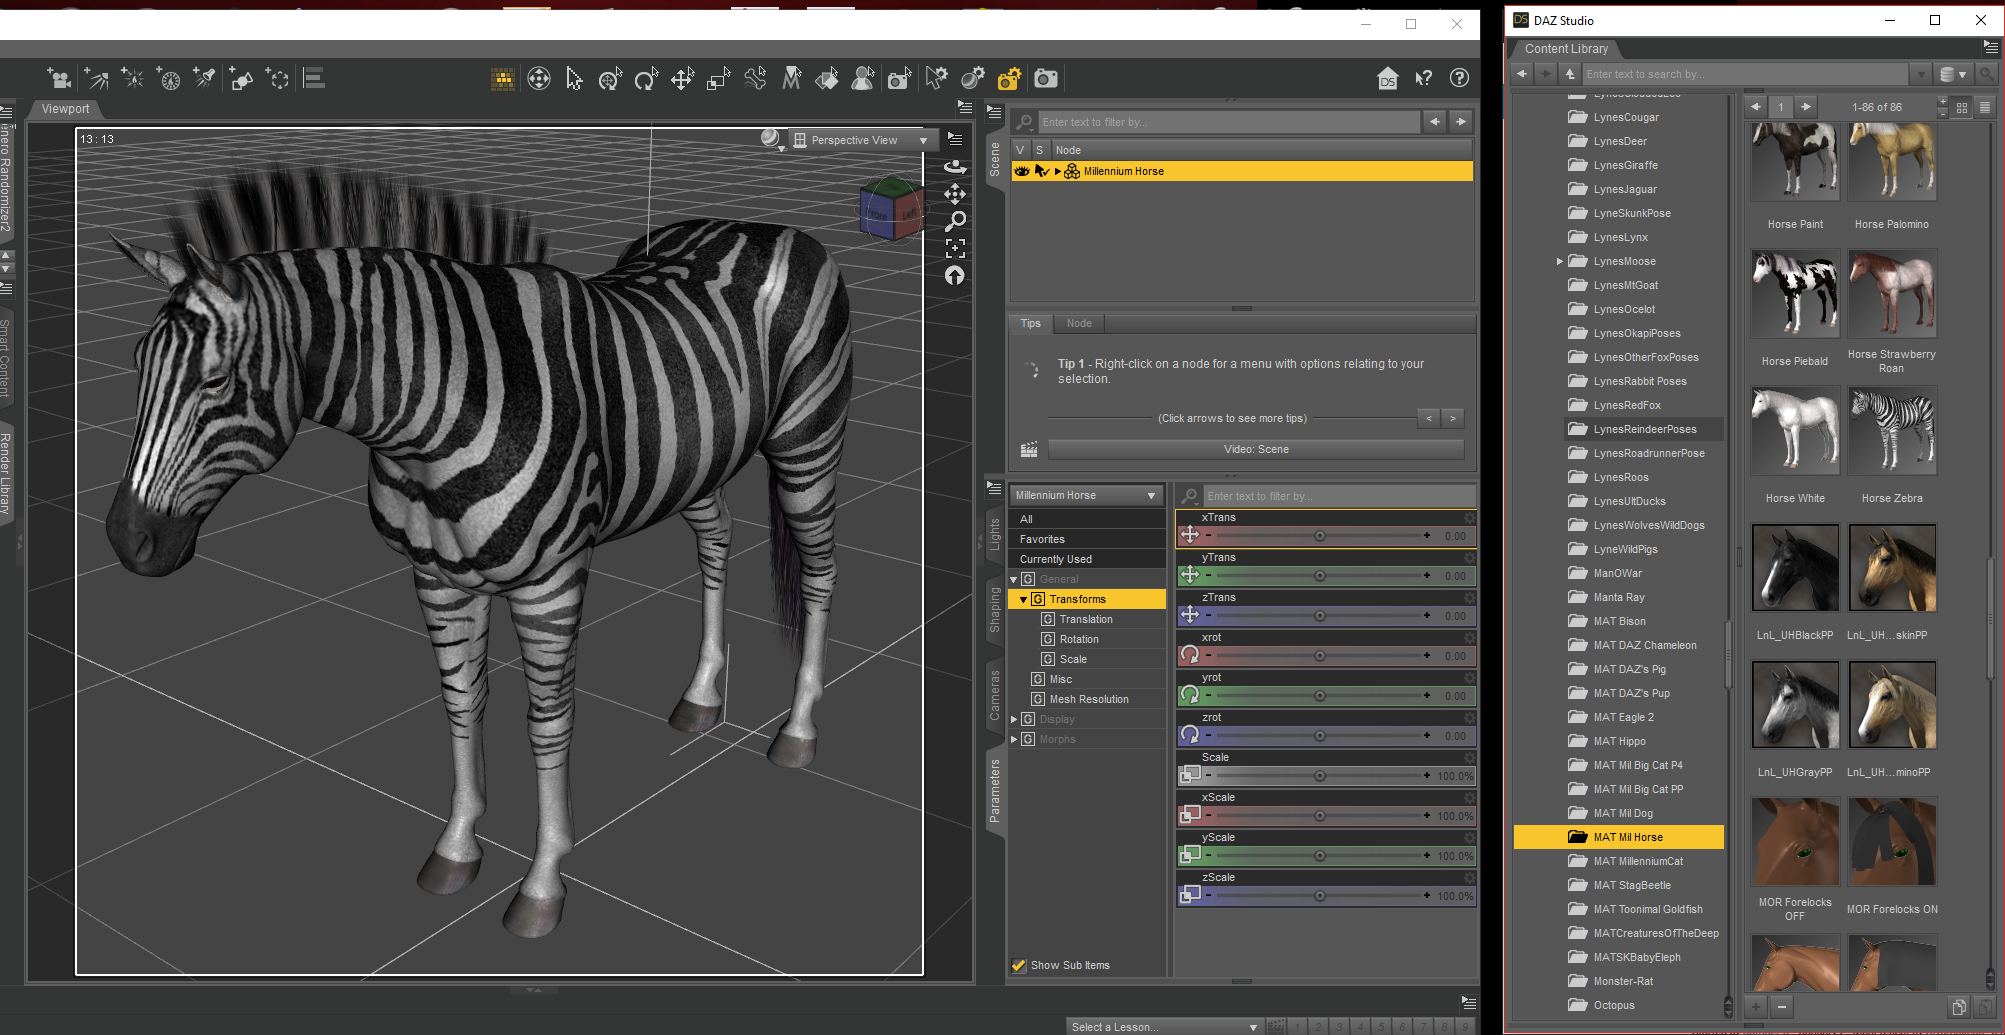
Task: Toggle selectability arrow for Millennium Horse
Action: (x=1041, y=172)
